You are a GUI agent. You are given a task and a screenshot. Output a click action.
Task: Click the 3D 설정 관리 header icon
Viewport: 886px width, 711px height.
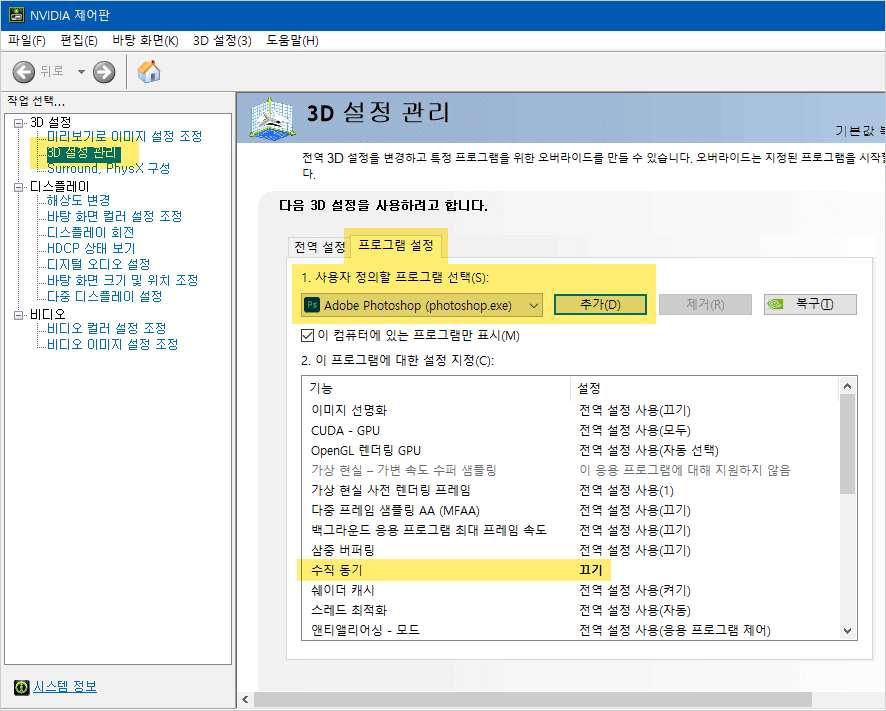pyautogui.click(x=272, y=118)
